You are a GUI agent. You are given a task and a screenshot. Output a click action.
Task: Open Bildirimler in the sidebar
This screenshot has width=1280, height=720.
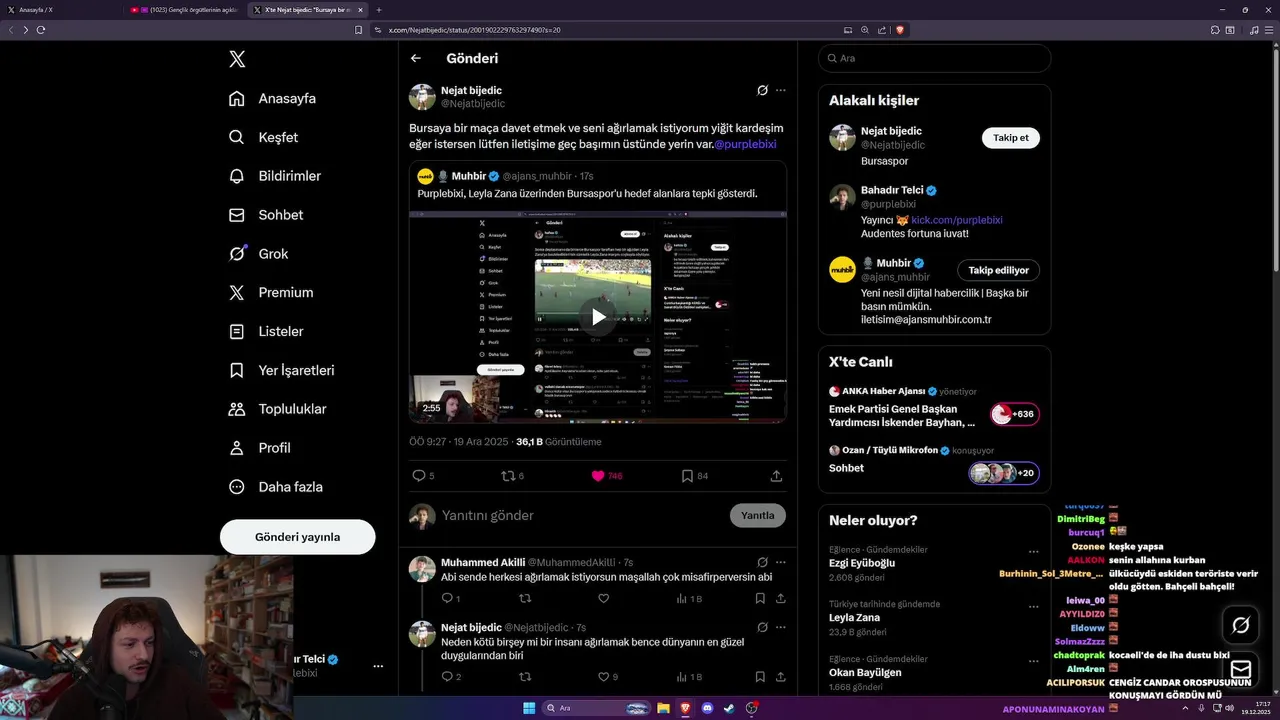[x=276, y=176]
